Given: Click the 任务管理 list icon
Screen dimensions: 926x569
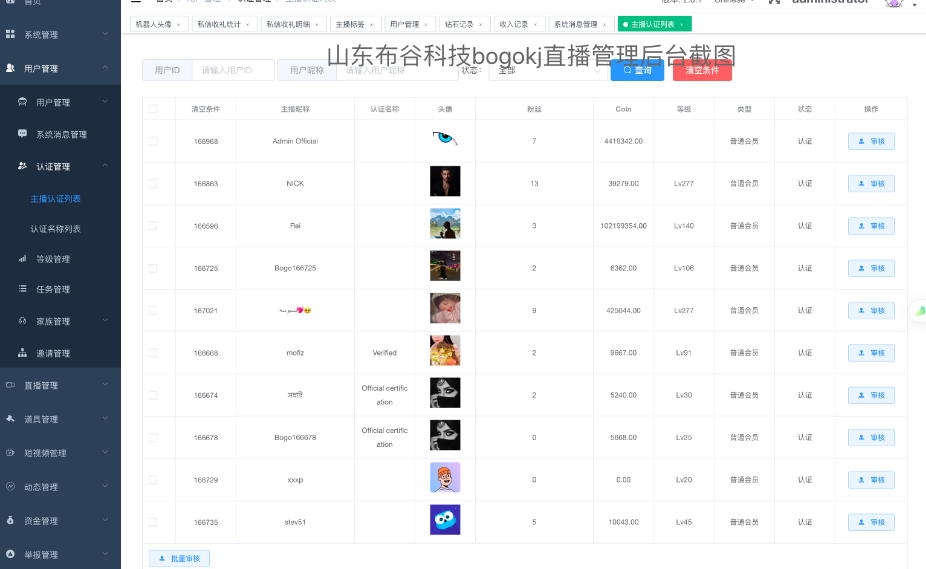Looking at the screenshot, I should pos(23,289).
